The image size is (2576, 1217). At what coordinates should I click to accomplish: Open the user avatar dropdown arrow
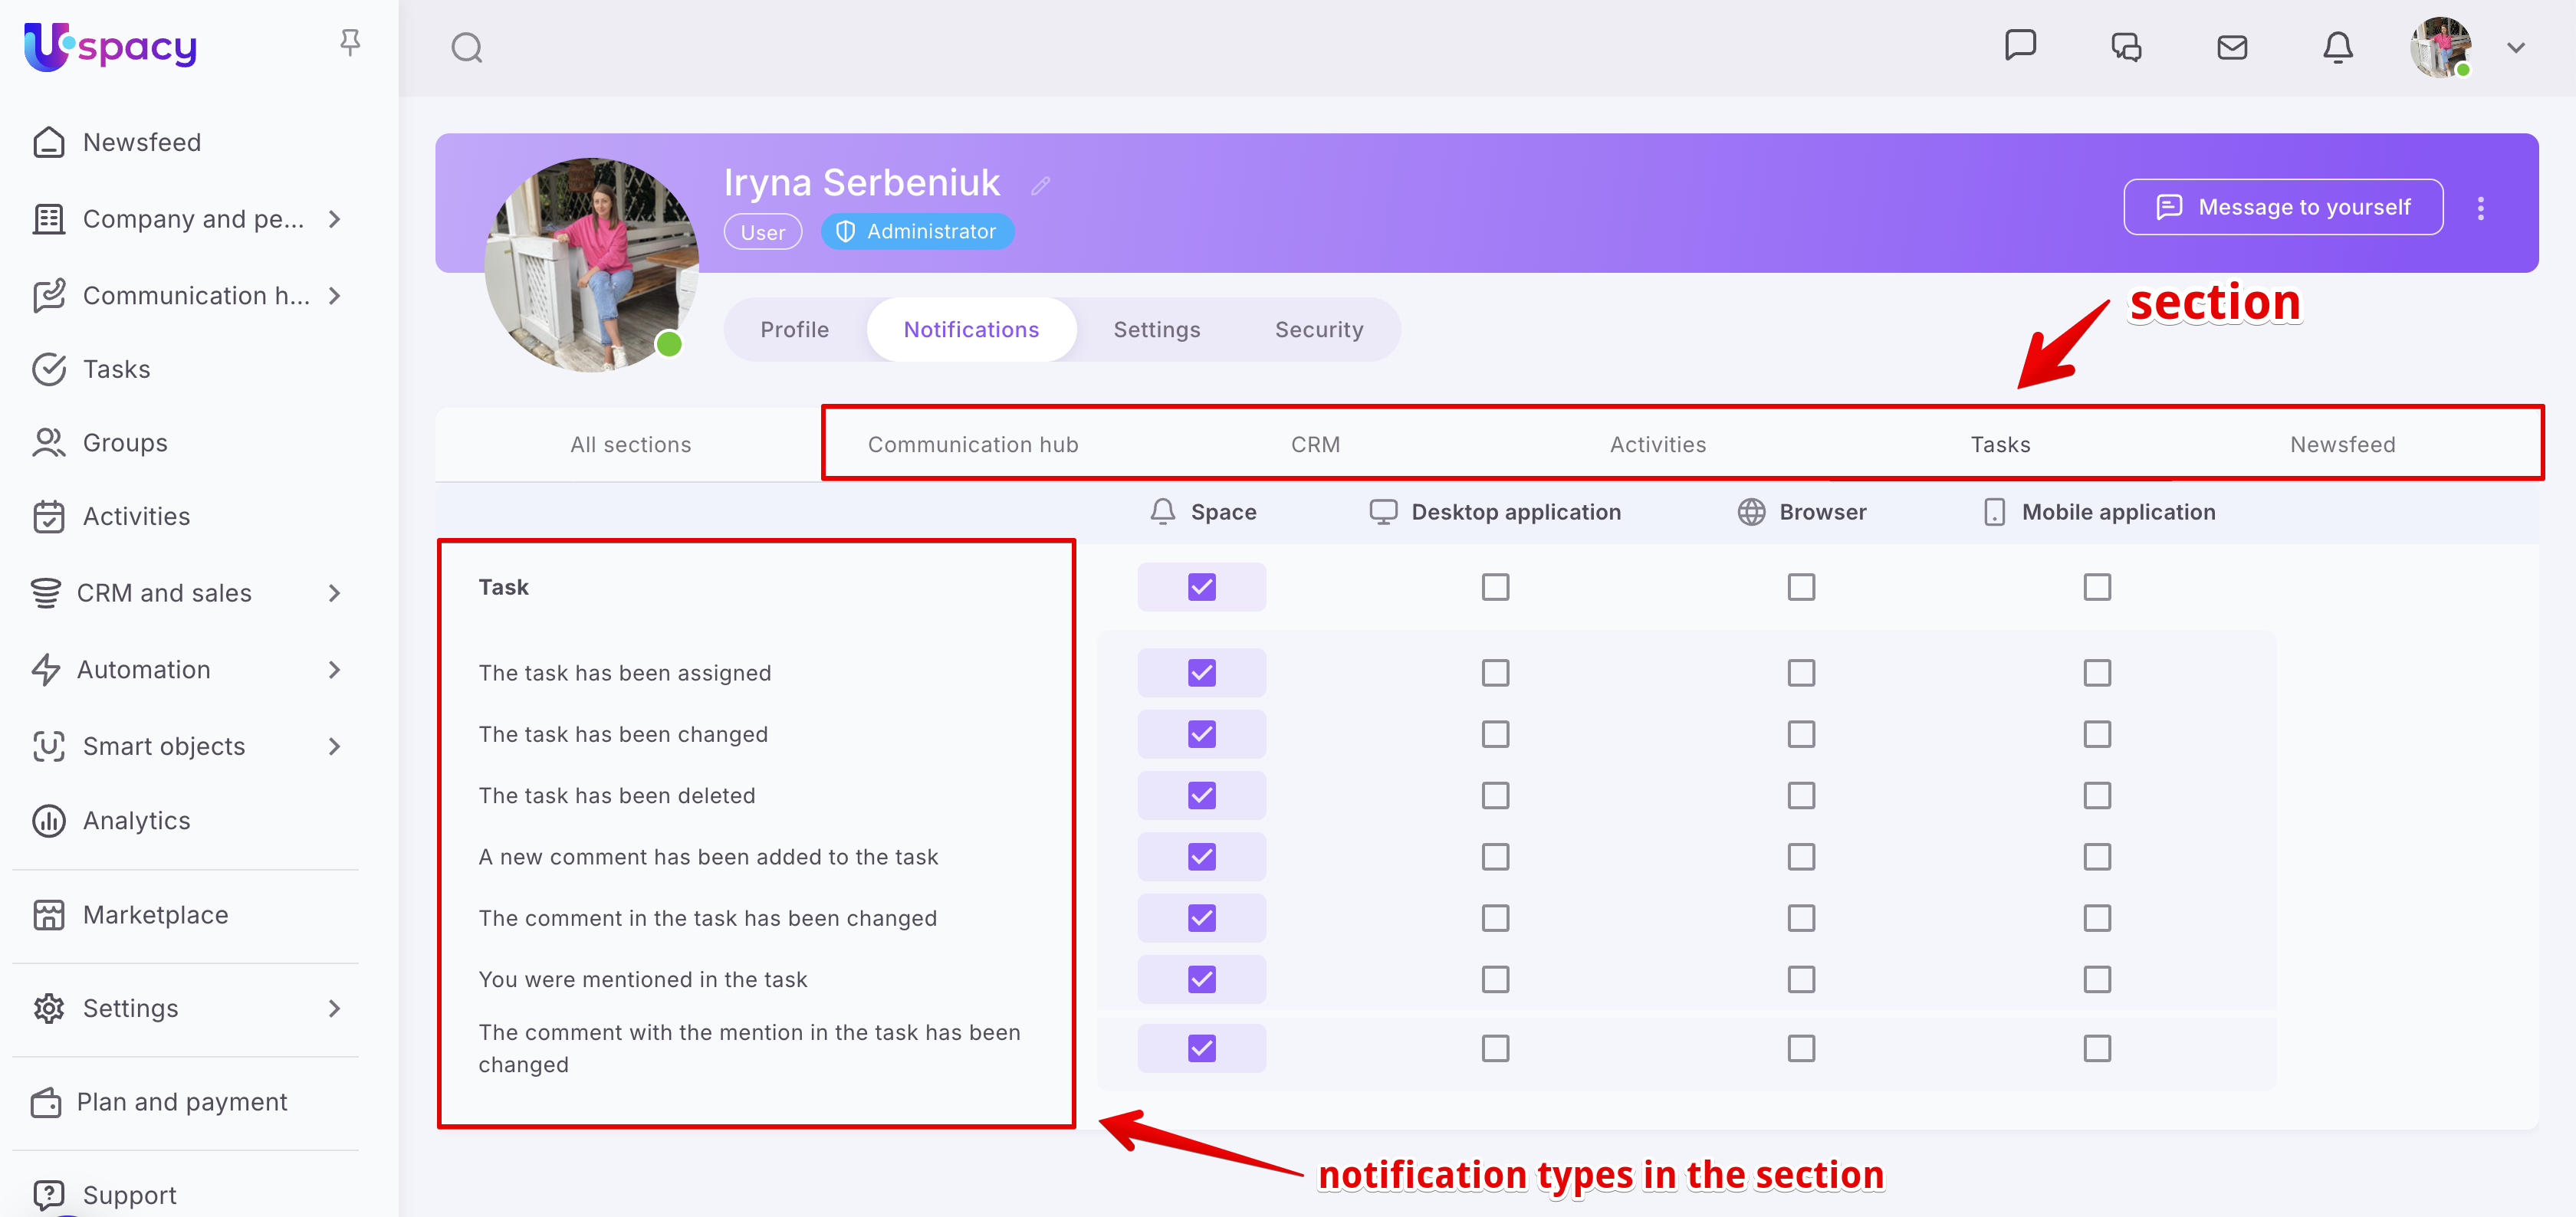point(2515,48)
